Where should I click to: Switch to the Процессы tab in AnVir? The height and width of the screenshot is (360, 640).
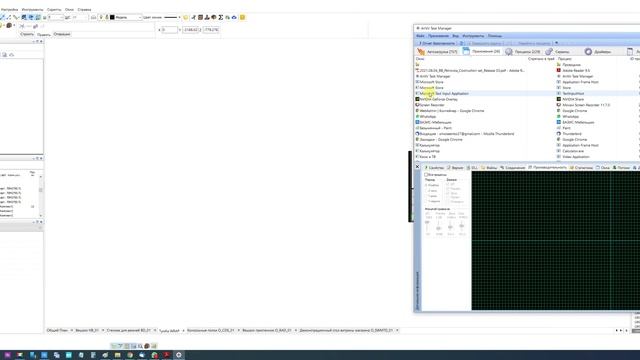click(x=523, y=52)
